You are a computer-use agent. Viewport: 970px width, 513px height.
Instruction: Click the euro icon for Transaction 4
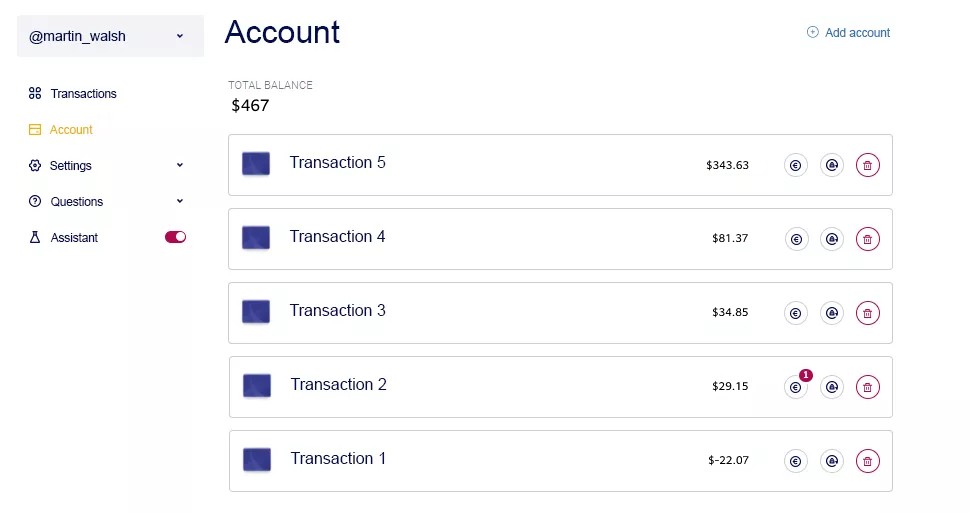click(x=796, y=239)
